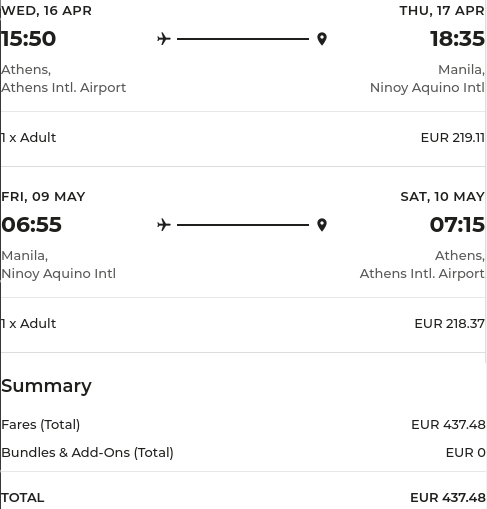Click the location pin on return flight
Screen dimensions: 487x509
click(322, 225)
